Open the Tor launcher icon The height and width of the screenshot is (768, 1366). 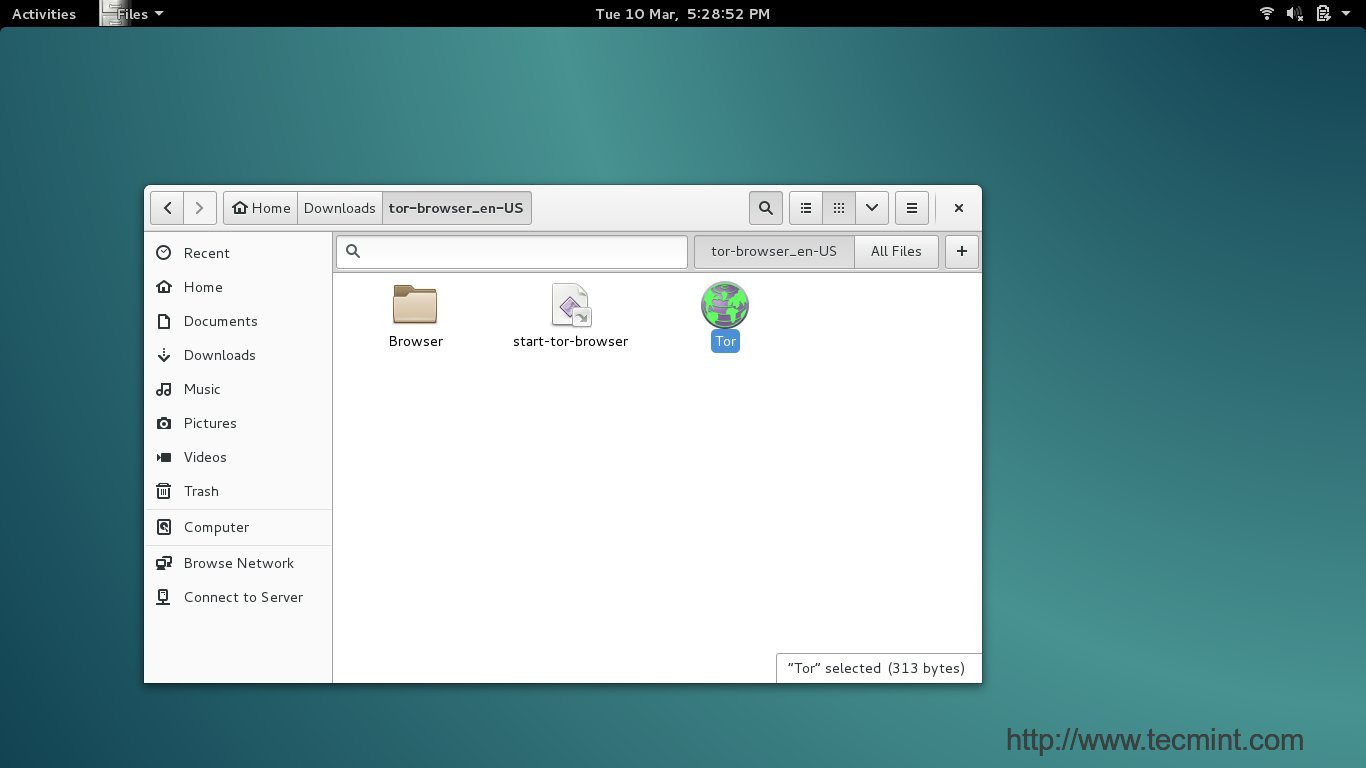[725, 306]
